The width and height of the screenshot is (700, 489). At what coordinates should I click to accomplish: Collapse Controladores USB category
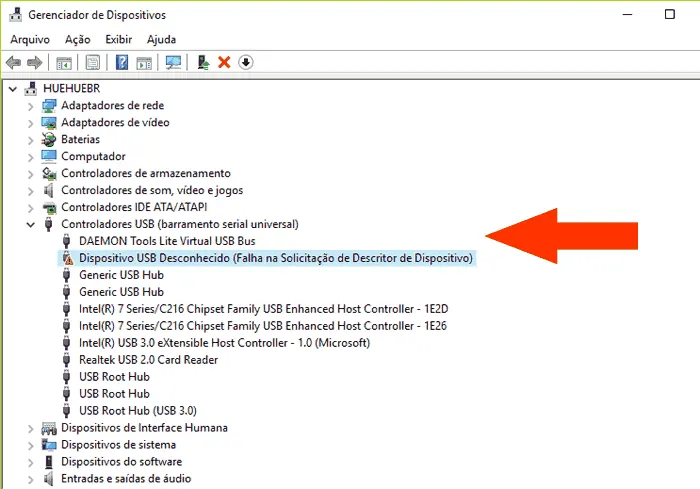30,225
